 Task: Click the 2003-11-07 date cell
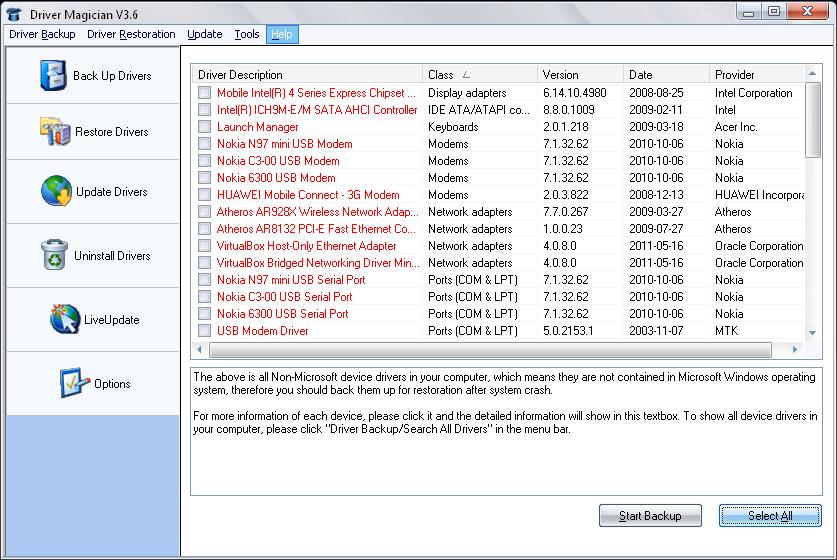(x=656, y=331)
